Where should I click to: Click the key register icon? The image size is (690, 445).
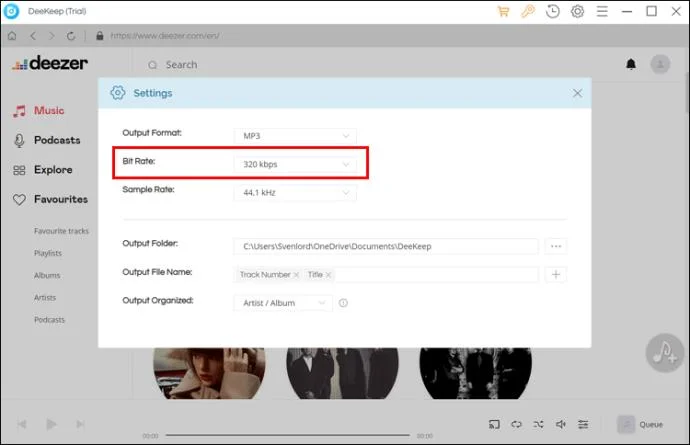(x=528, y=11)
